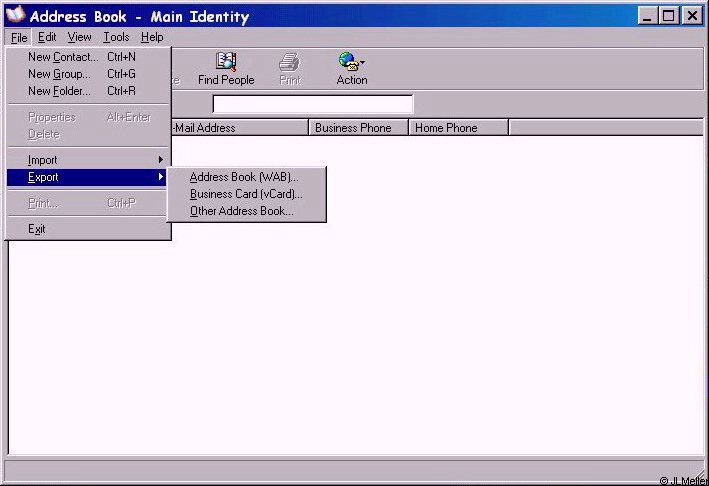Expand the Export submenu arrow

click(160, 178)
